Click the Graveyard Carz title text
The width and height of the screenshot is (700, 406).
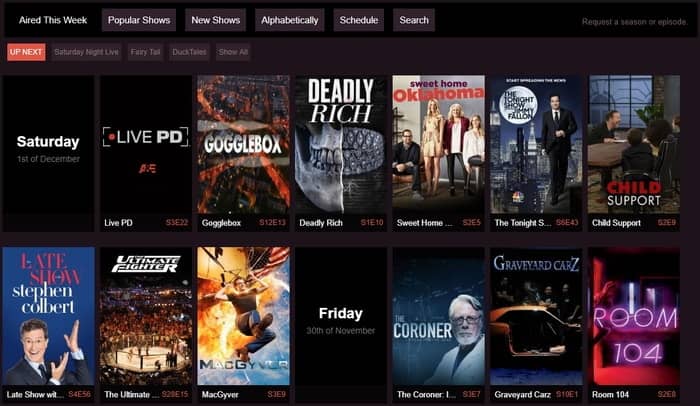click(522, 394)
